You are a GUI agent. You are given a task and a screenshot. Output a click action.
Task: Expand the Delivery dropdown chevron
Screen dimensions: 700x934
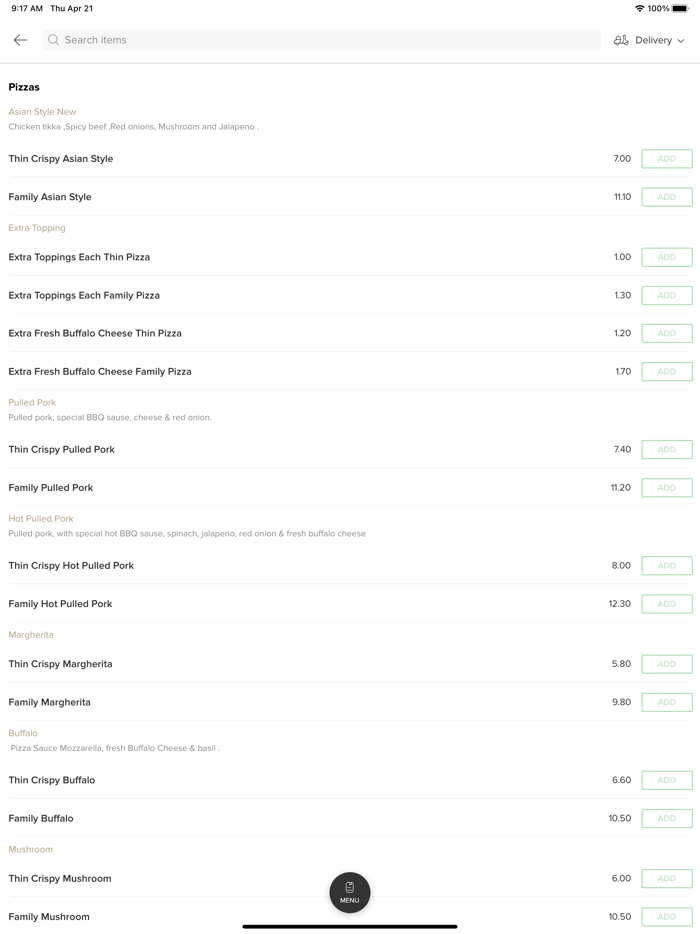681,41
